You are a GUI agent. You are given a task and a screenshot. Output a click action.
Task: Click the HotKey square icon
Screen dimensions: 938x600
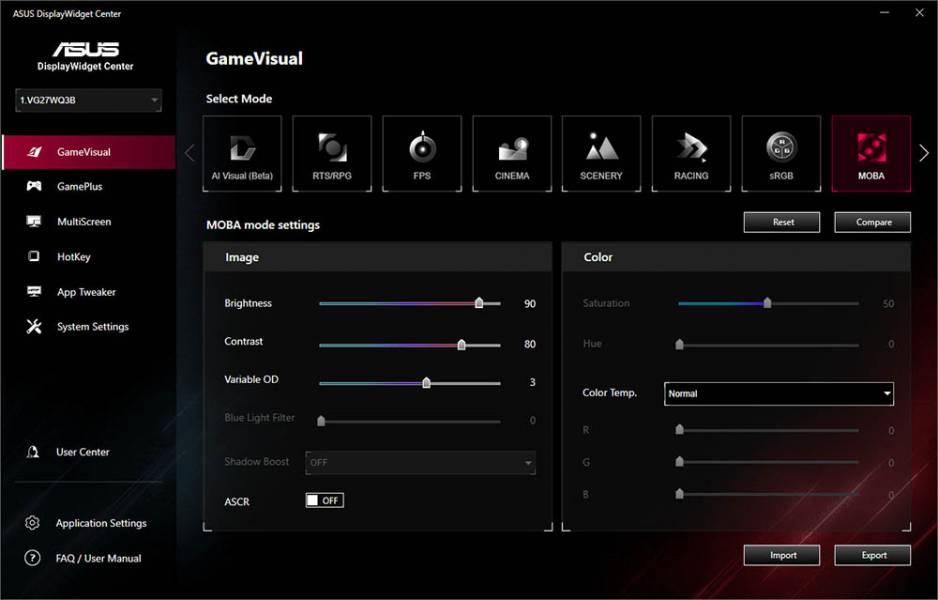coord(34,256)
